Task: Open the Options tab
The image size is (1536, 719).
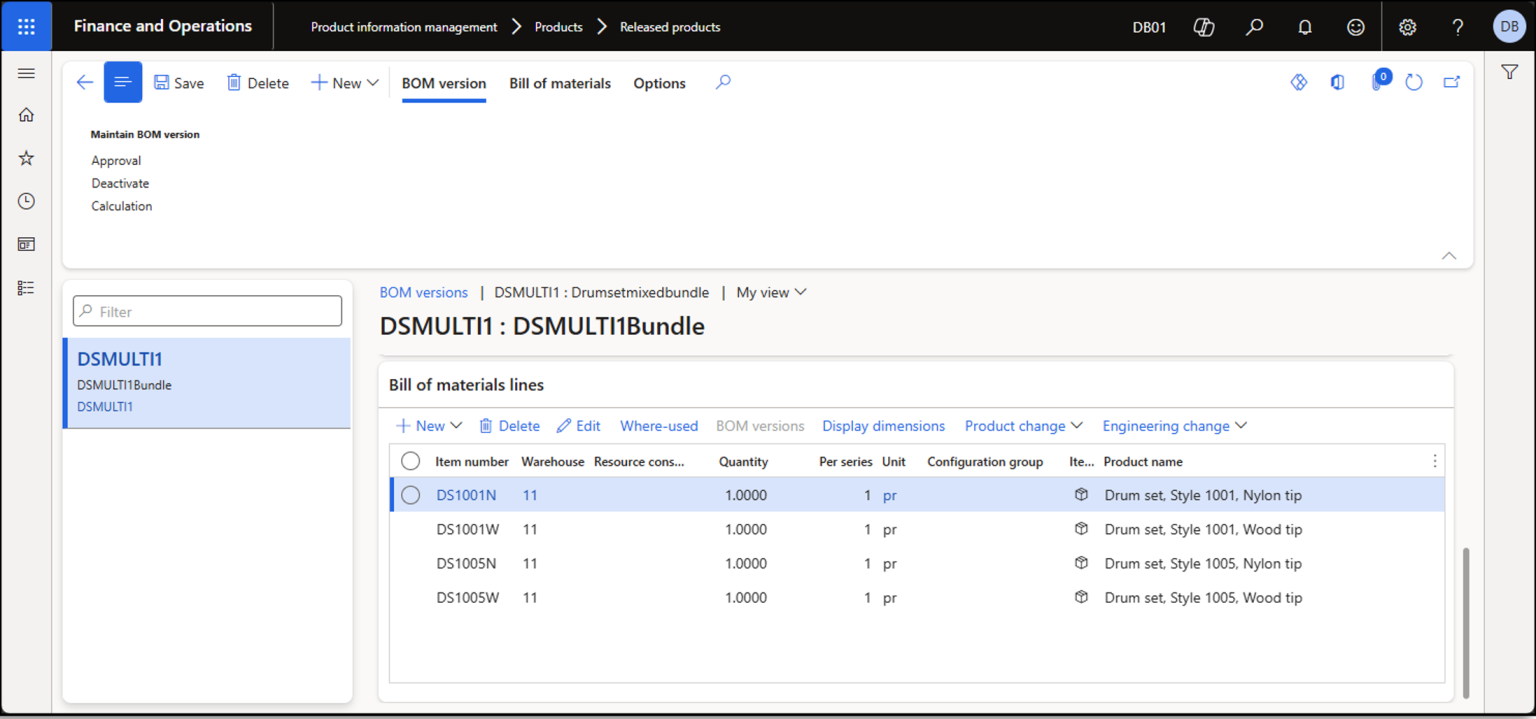Action: point(659,83)
